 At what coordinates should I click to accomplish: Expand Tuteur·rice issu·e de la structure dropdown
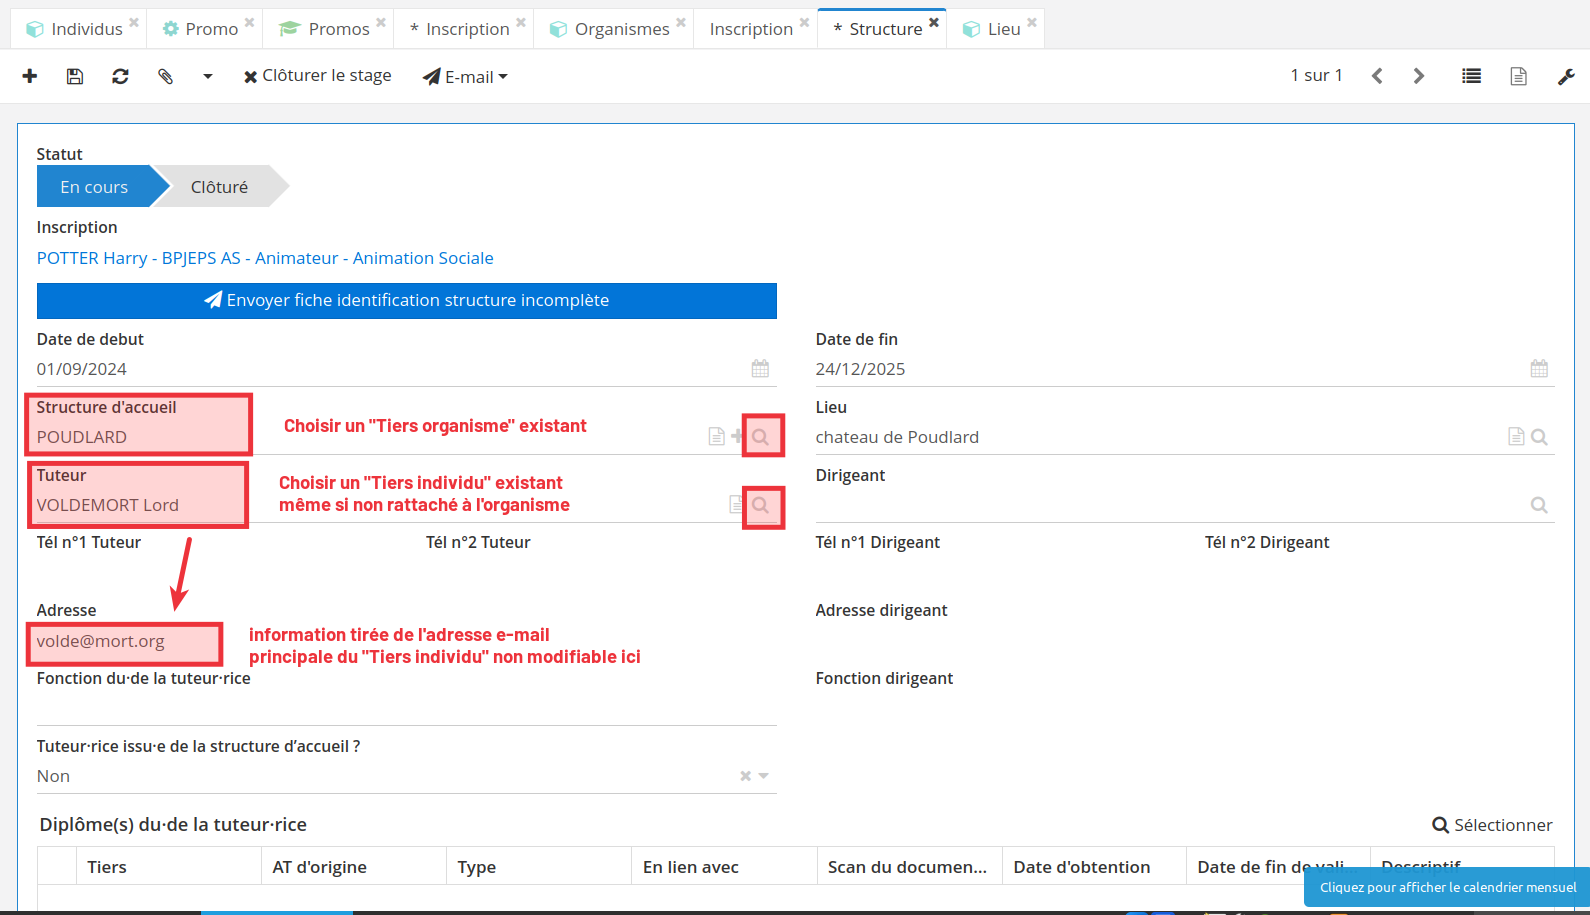[764, 776]
